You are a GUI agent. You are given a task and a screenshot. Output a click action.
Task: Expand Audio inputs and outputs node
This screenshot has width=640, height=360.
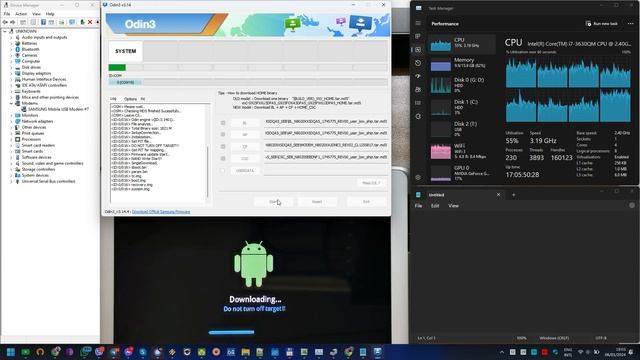click(x=11, y=37)
